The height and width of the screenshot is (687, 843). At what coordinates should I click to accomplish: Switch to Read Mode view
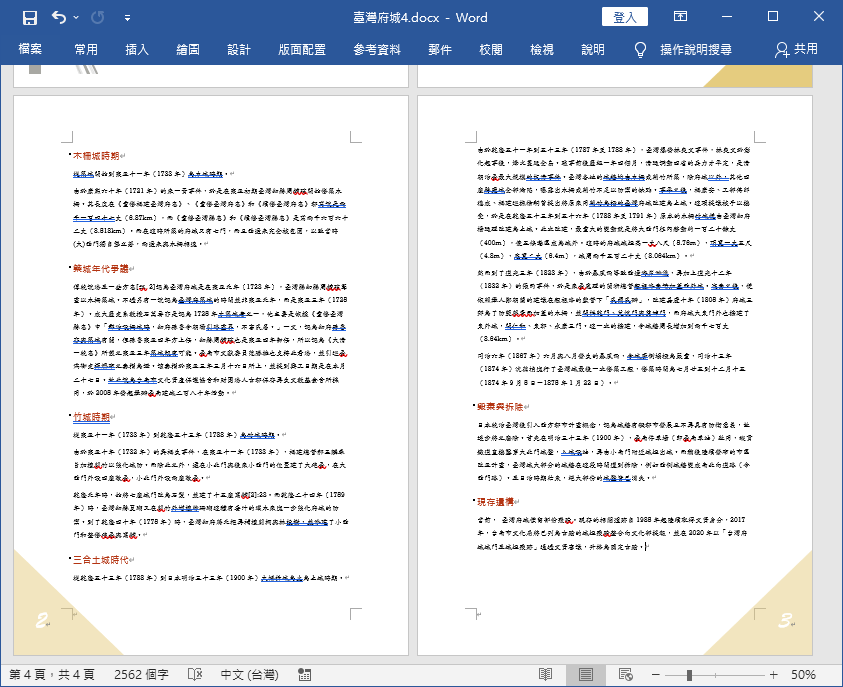coord(545,675)
